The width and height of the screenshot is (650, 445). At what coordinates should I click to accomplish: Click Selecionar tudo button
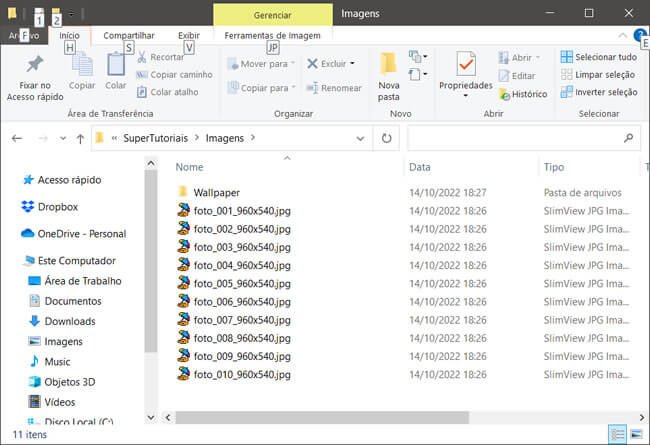[599, 57]
